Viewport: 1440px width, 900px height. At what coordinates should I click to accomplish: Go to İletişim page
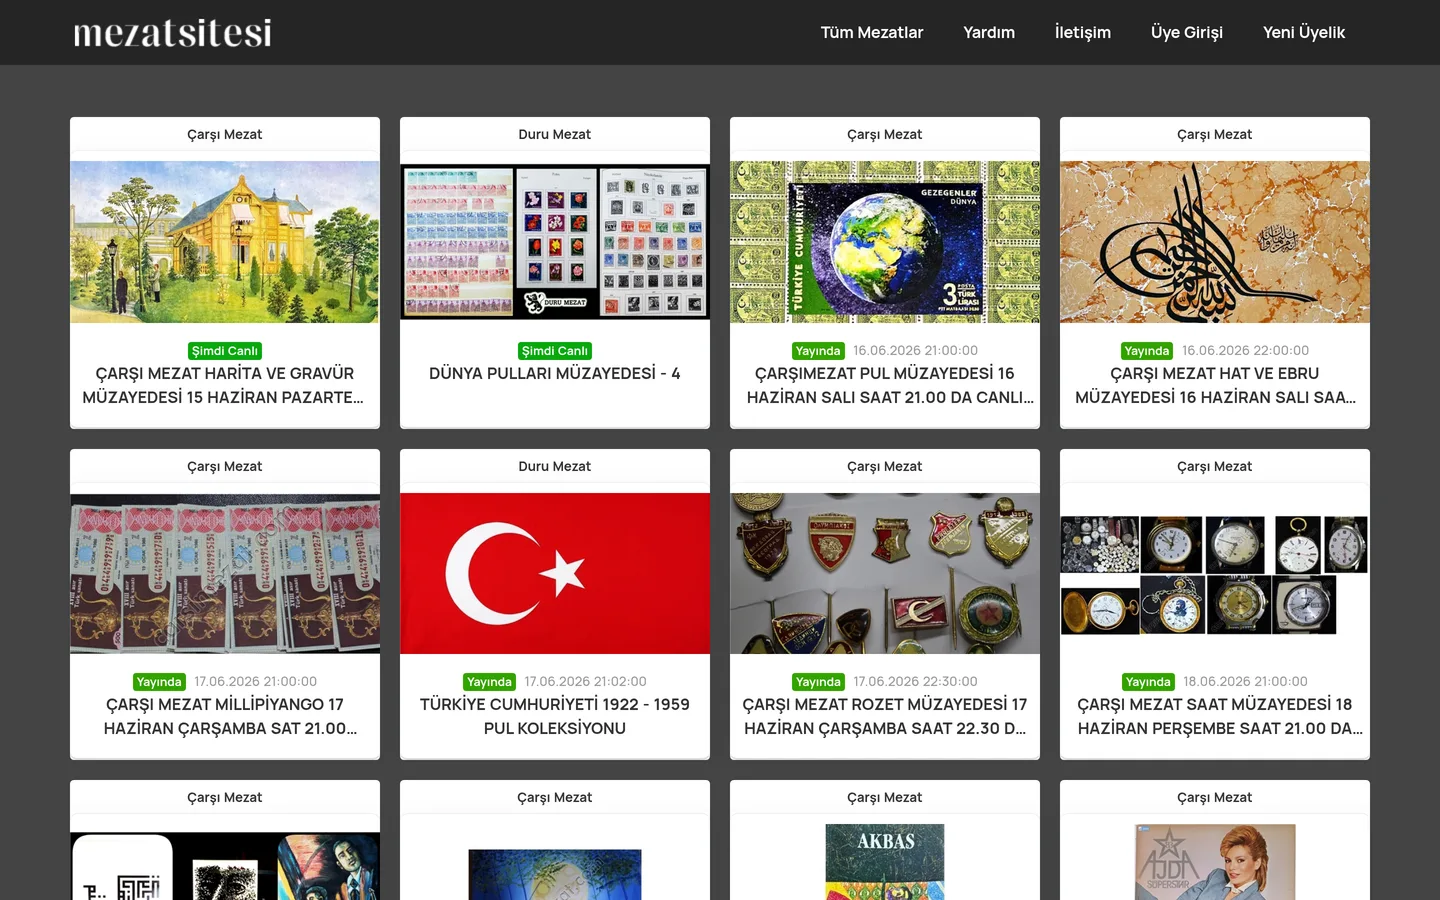point(1083,32)
